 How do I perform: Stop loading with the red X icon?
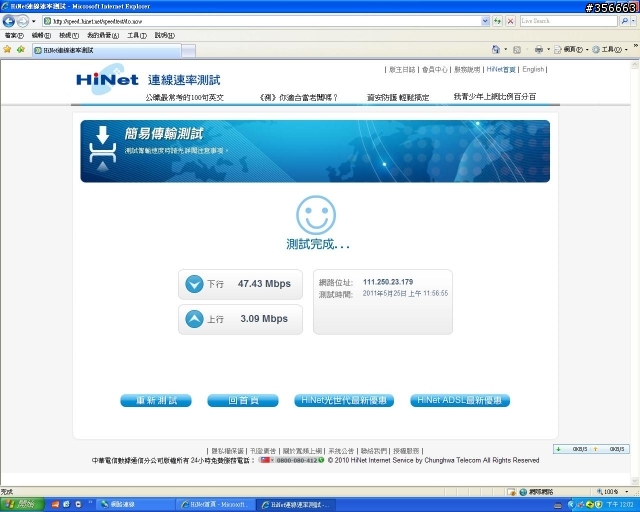[510, 21]
